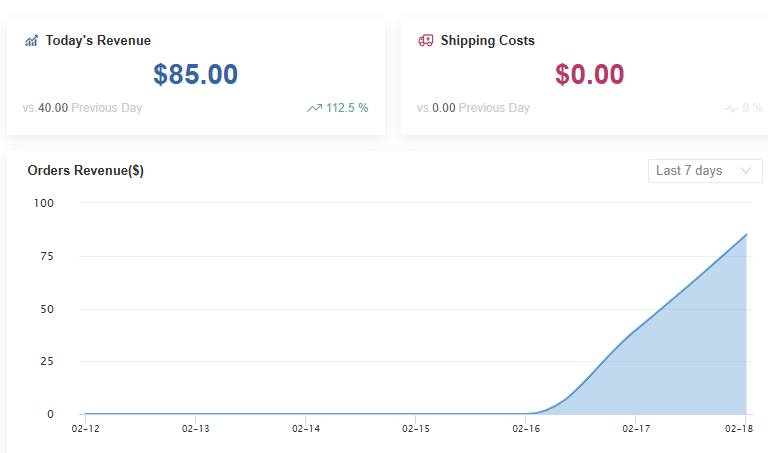Click the 02-12 date on chart axis

pos(85,428)
